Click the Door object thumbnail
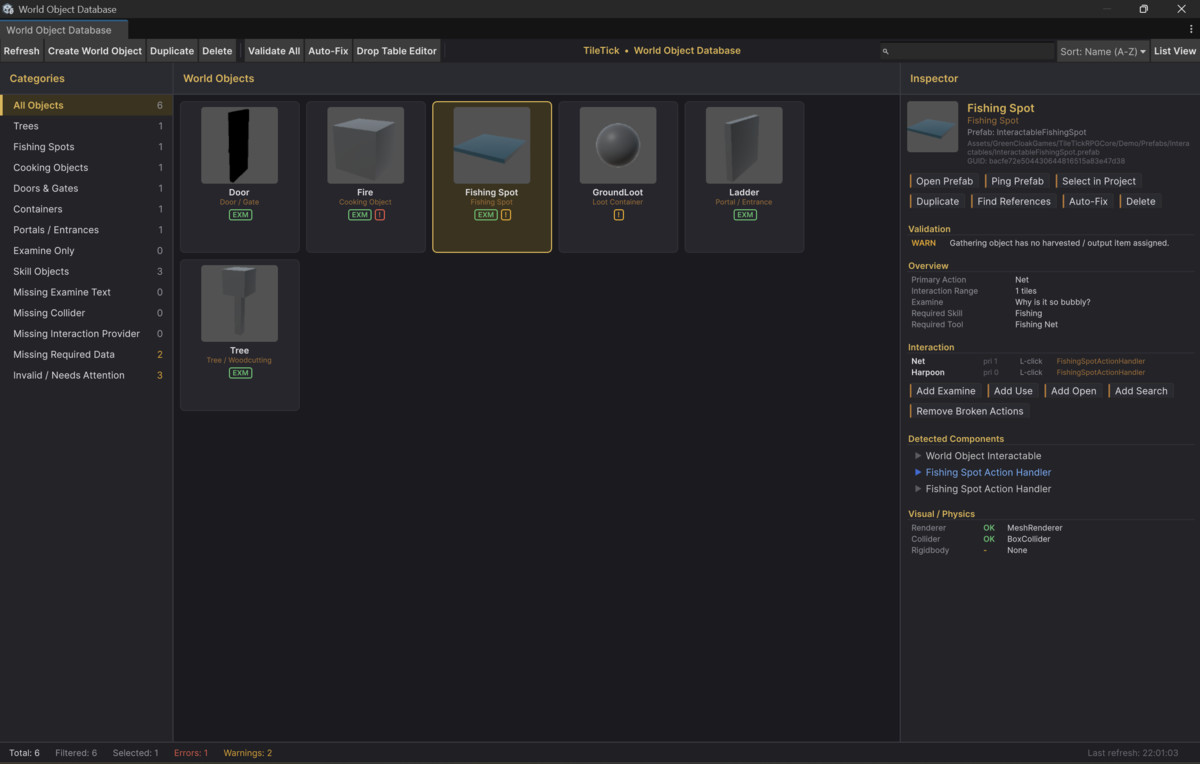 coord(239,145)
